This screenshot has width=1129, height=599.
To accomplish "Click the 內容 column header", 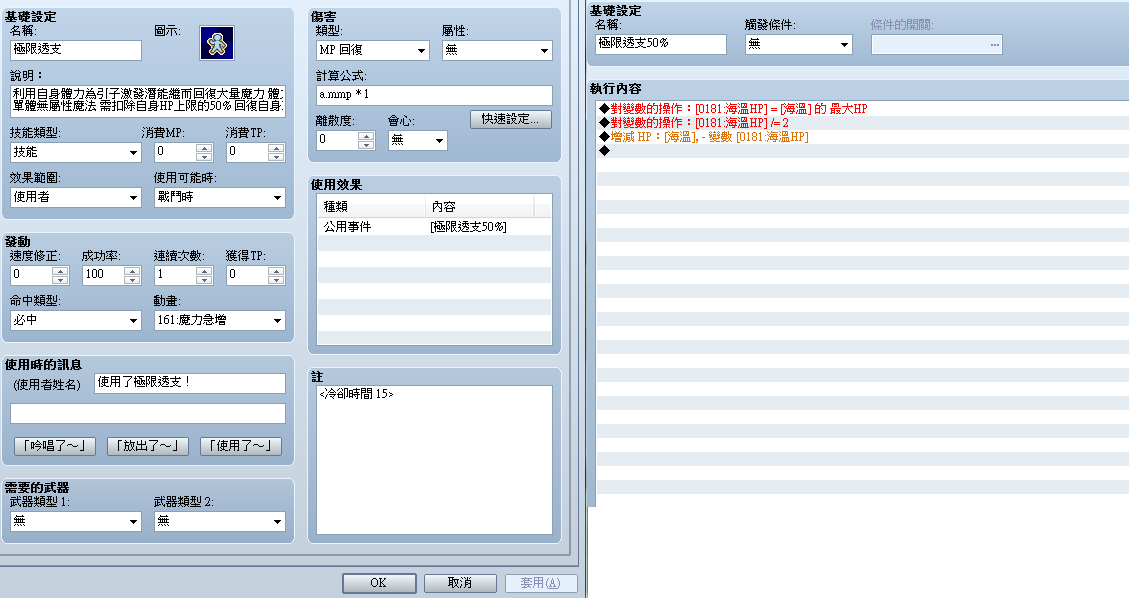I will 480,207.
